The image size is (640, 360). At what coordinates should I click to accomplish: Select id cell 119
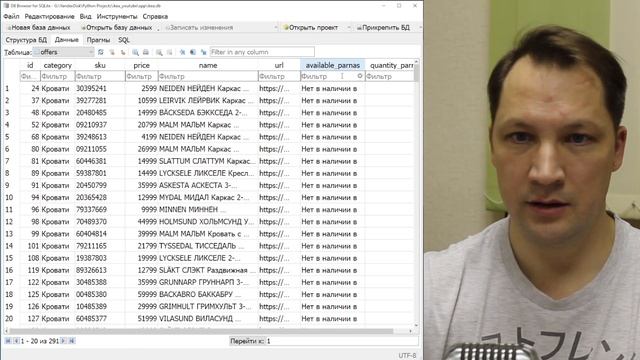(30, 270)
